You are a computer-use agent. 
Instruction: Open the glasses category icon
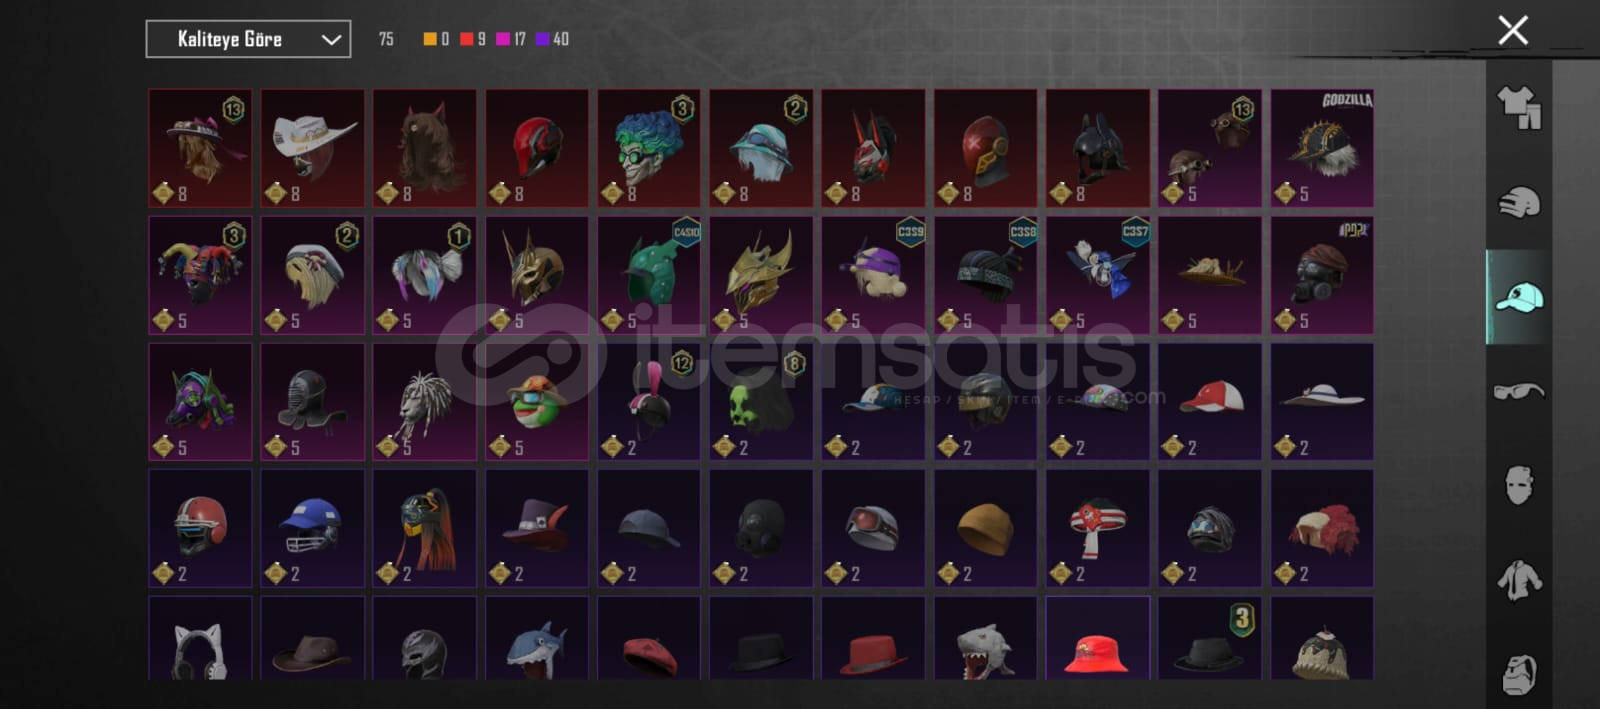pyautogui.click(x=1519, y=391)
